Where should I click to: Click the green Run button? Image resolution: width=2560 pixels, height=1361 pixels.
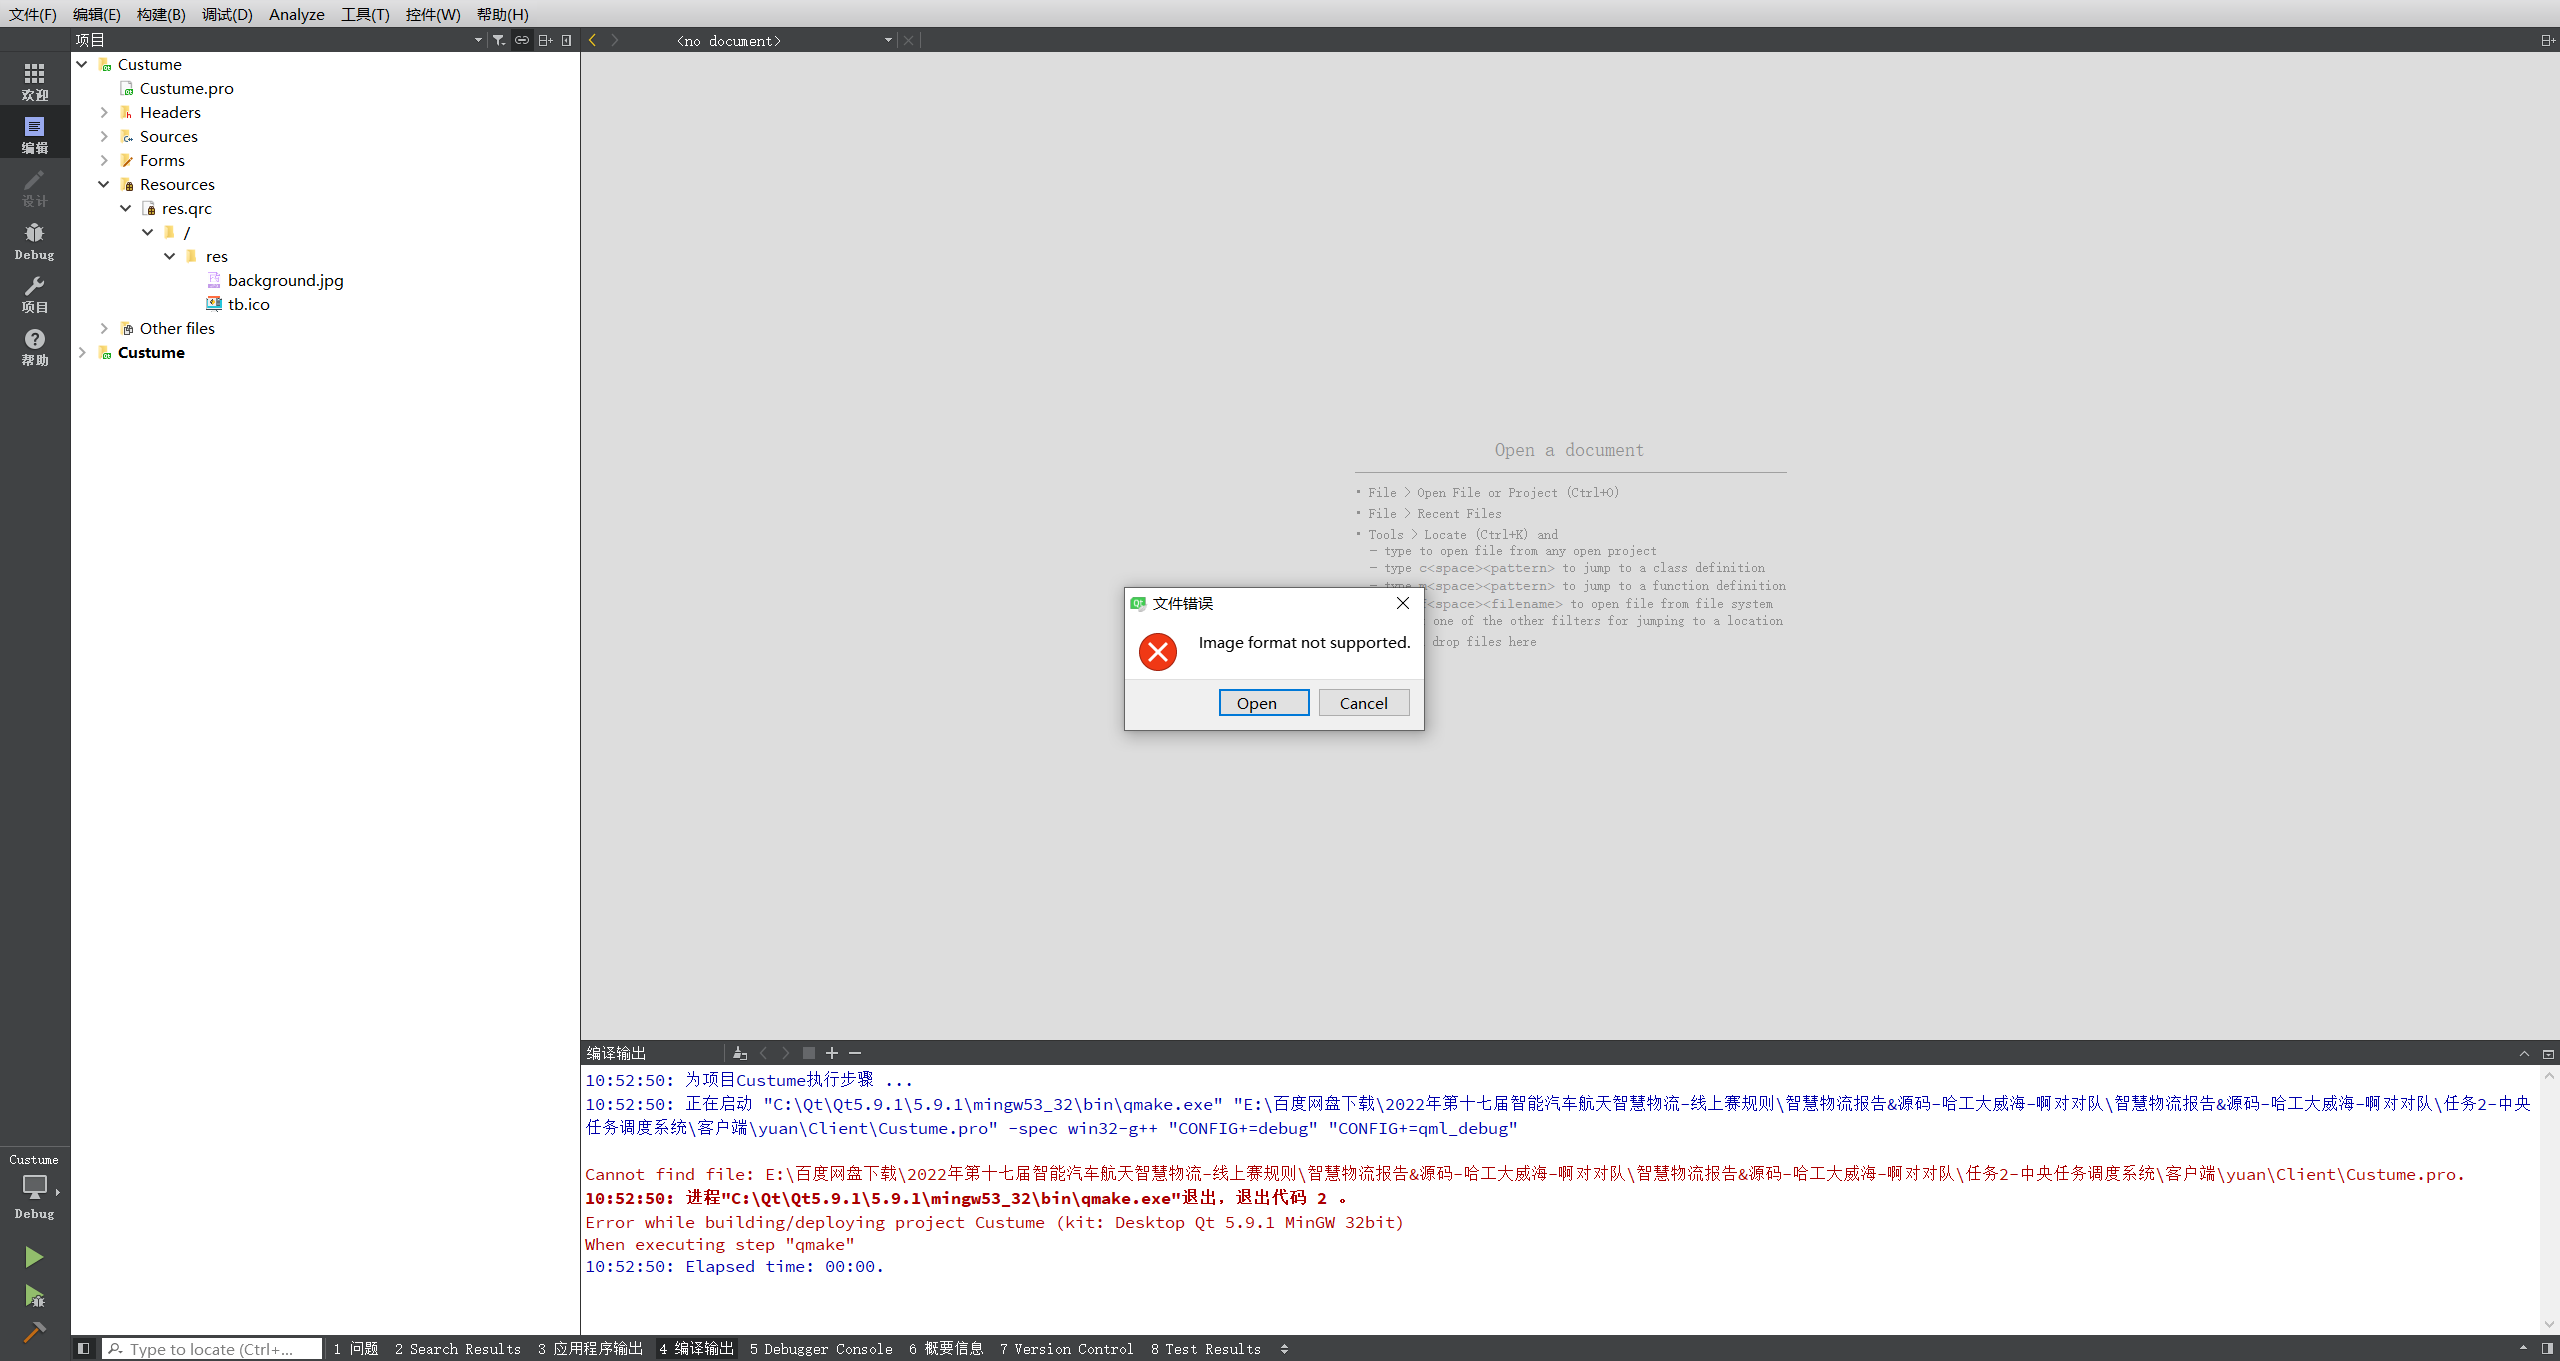point(34,1256)
